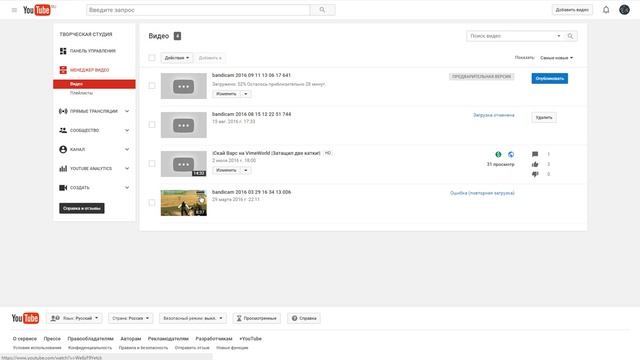Click the comments speech bubble icon

point(535,154)
